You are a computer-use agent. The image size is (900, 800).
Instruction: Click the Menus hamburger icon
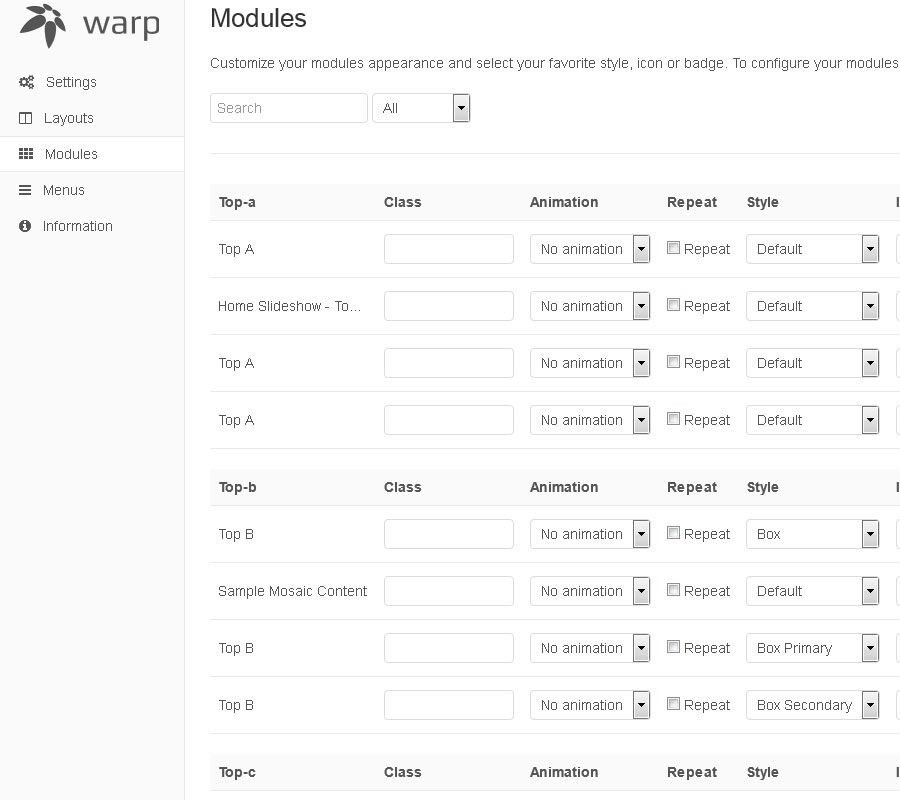point(25,190)
